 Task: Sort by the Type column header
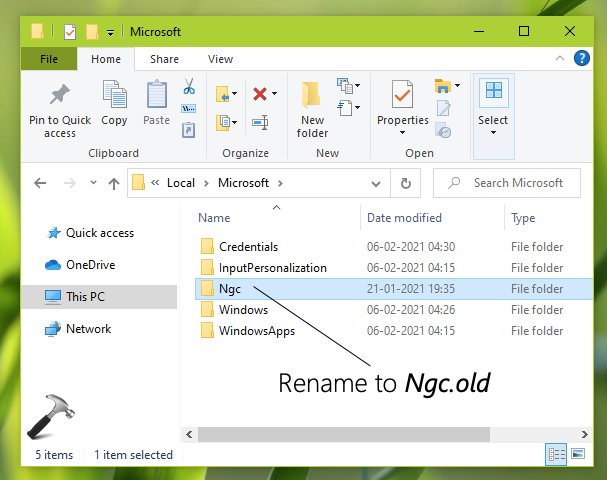tap(523, 218)
